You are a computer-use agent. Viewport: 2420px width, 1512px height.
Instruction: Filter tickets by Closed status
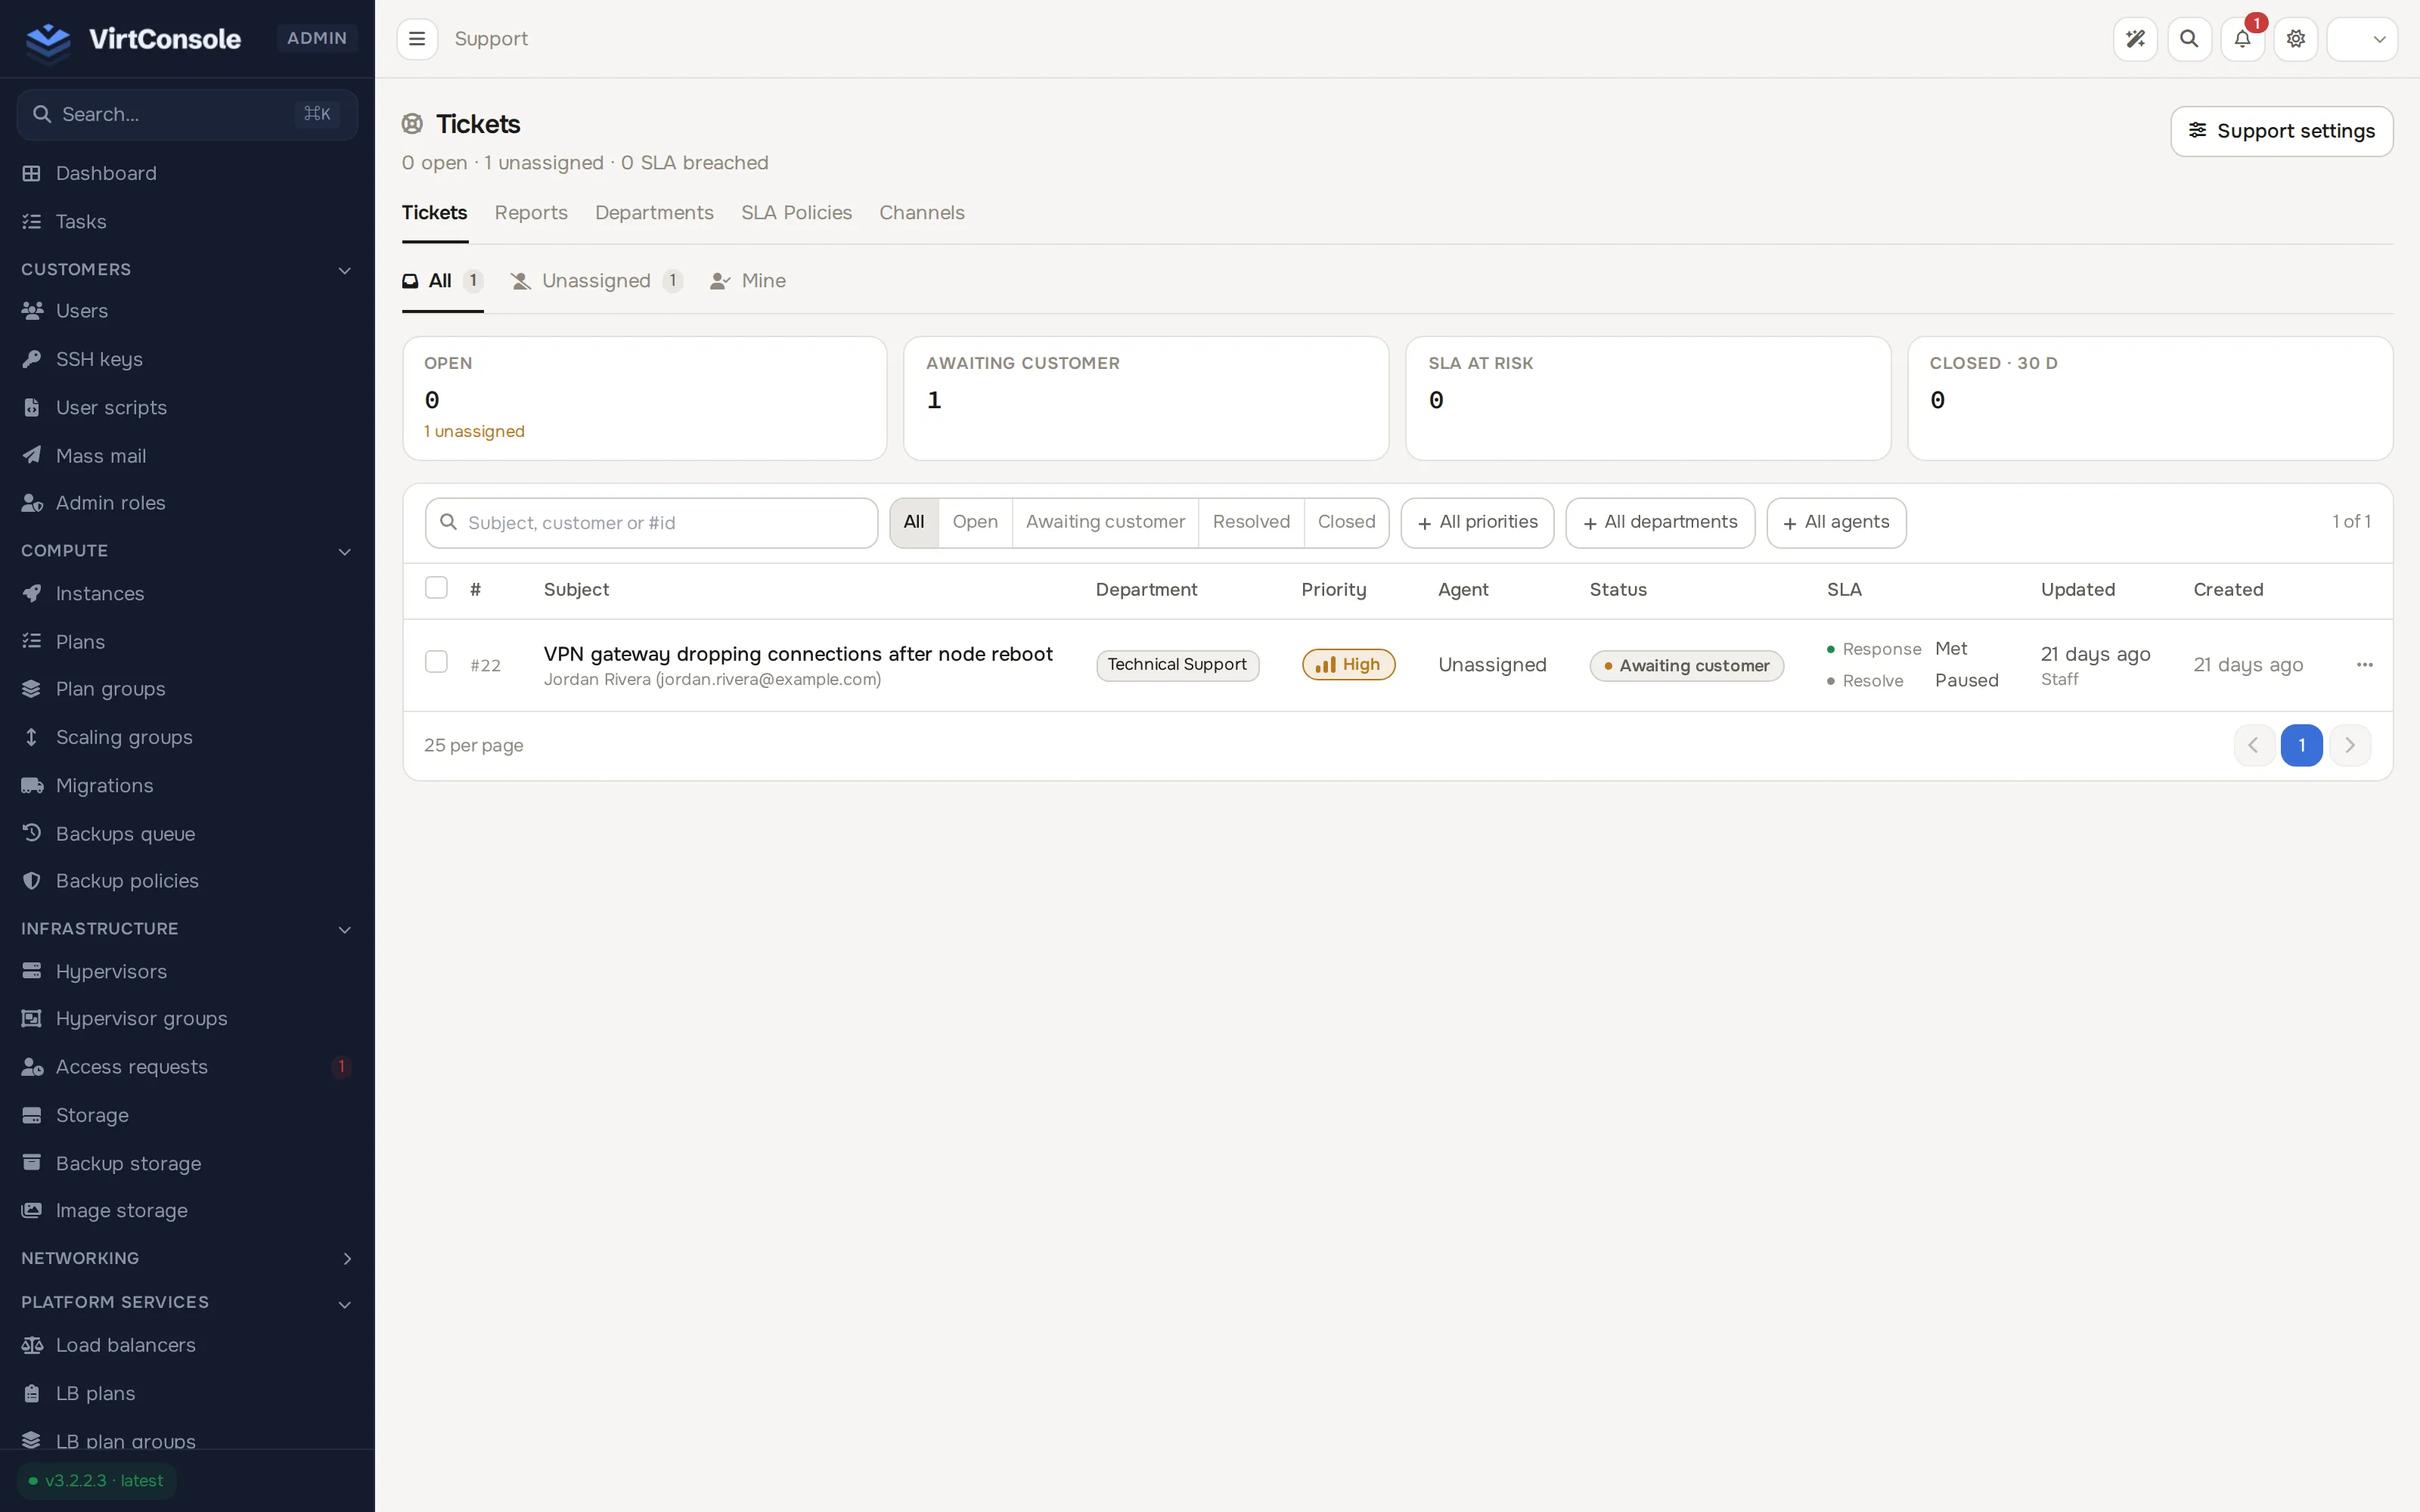(x=1346, y=522)
